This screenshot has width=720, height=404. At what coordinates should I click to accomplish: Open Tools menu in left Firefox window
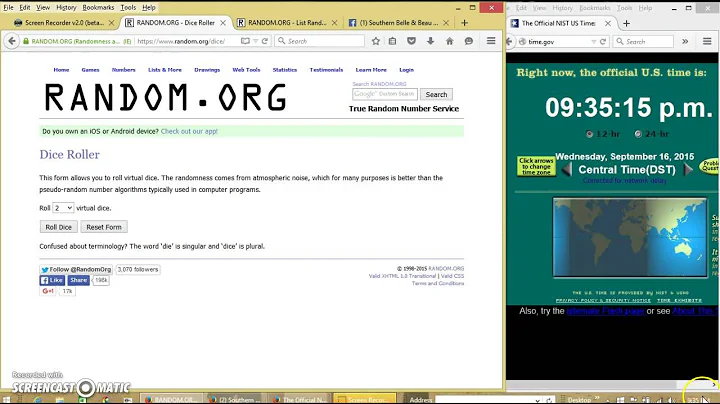pos(128,7)
